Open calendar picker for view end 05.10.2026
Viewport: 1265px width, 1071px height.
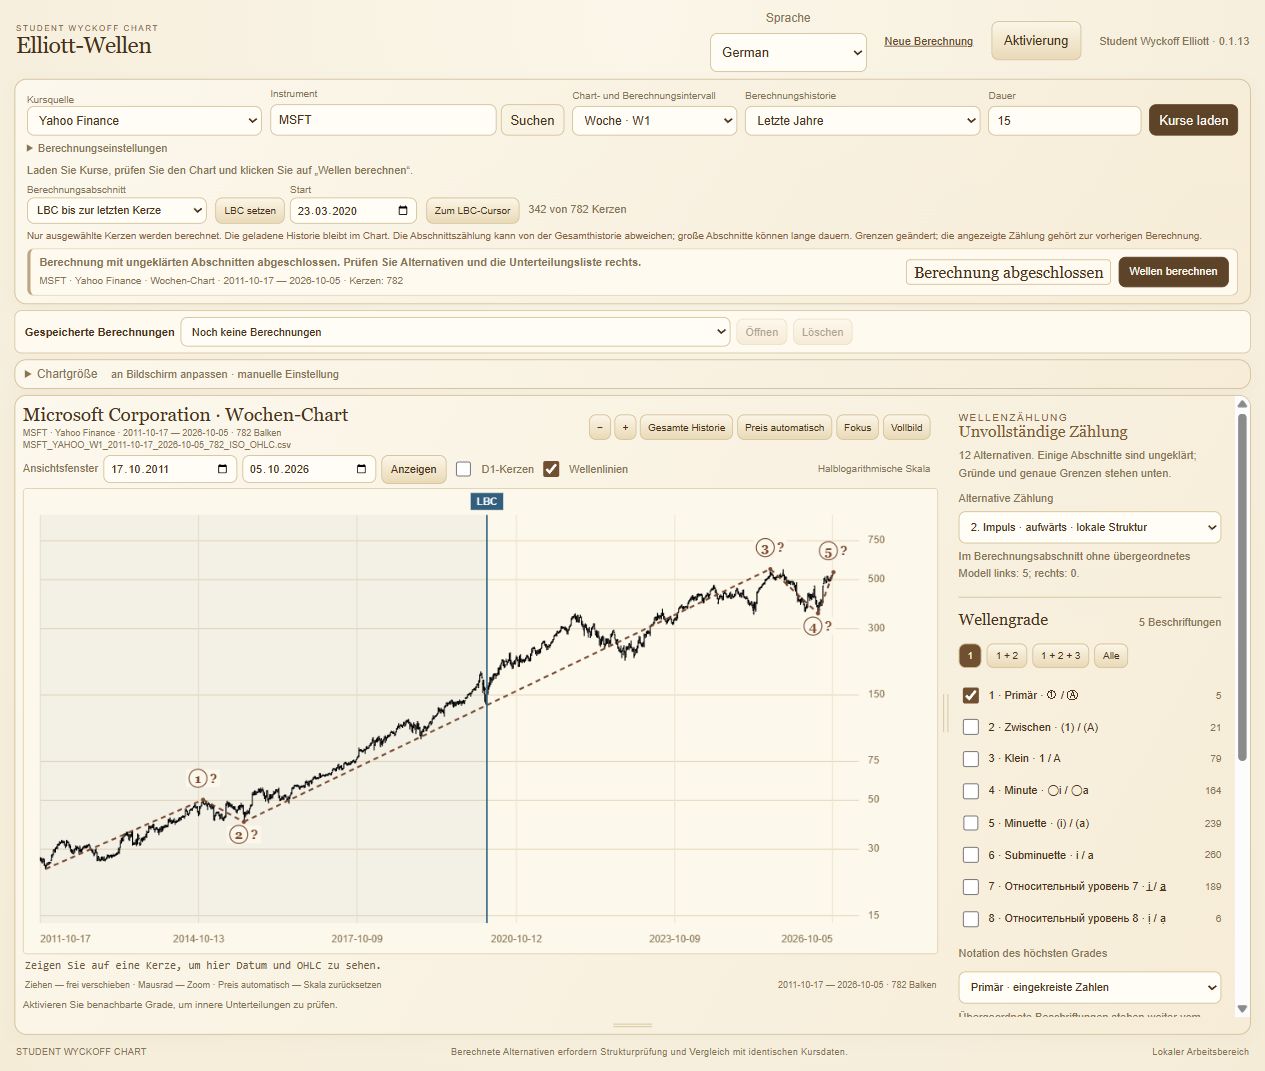pos(361,469)
